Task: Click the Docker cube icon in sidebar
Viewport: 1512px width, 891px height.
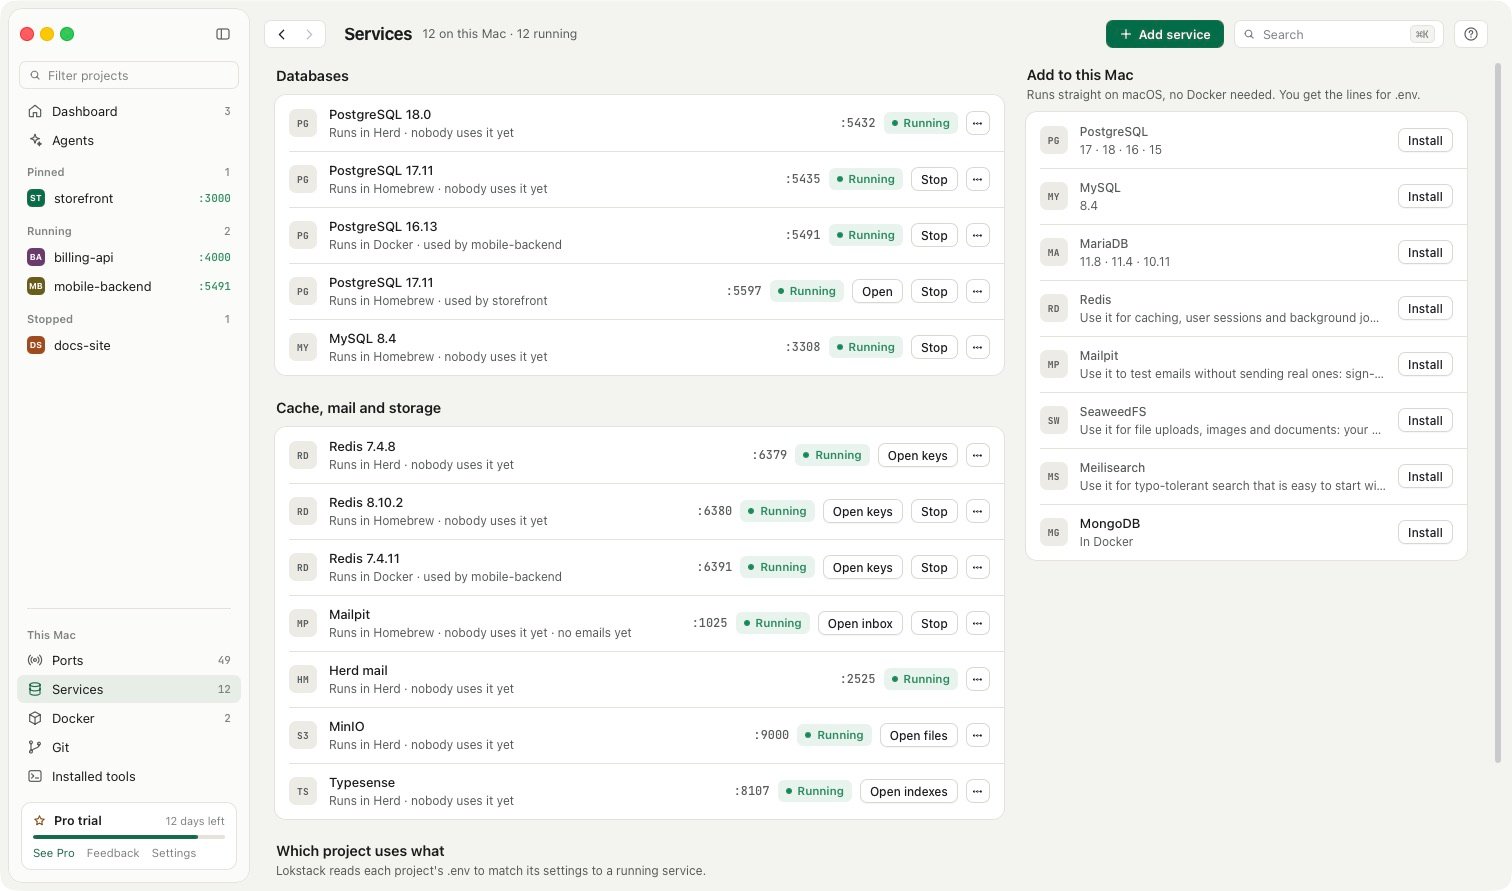Action: point(35,718)
